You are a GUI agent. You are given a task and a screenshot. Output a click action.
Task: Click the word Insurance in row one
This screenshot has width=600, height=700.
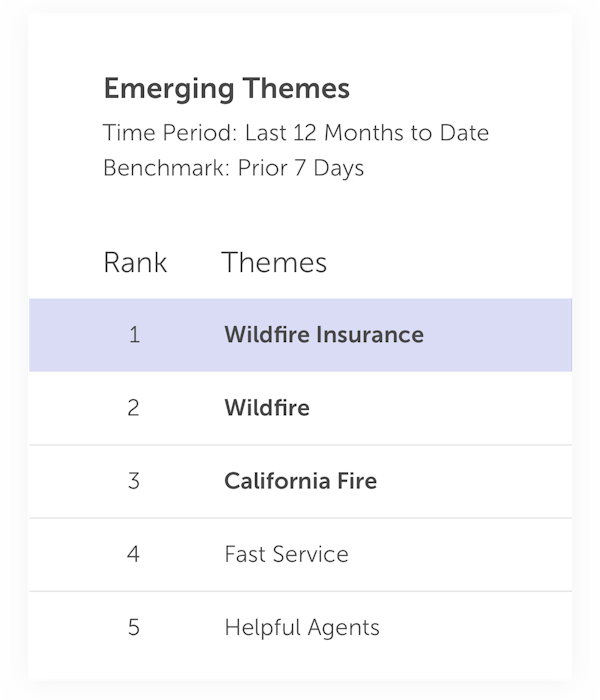(x=370, y=335)
